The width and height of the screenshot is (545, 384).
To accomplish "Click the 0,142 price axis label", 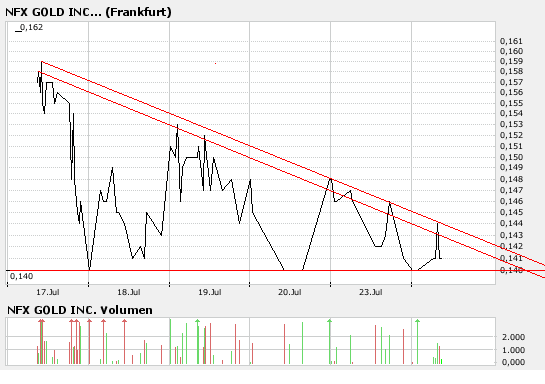I will click(511, 246).
